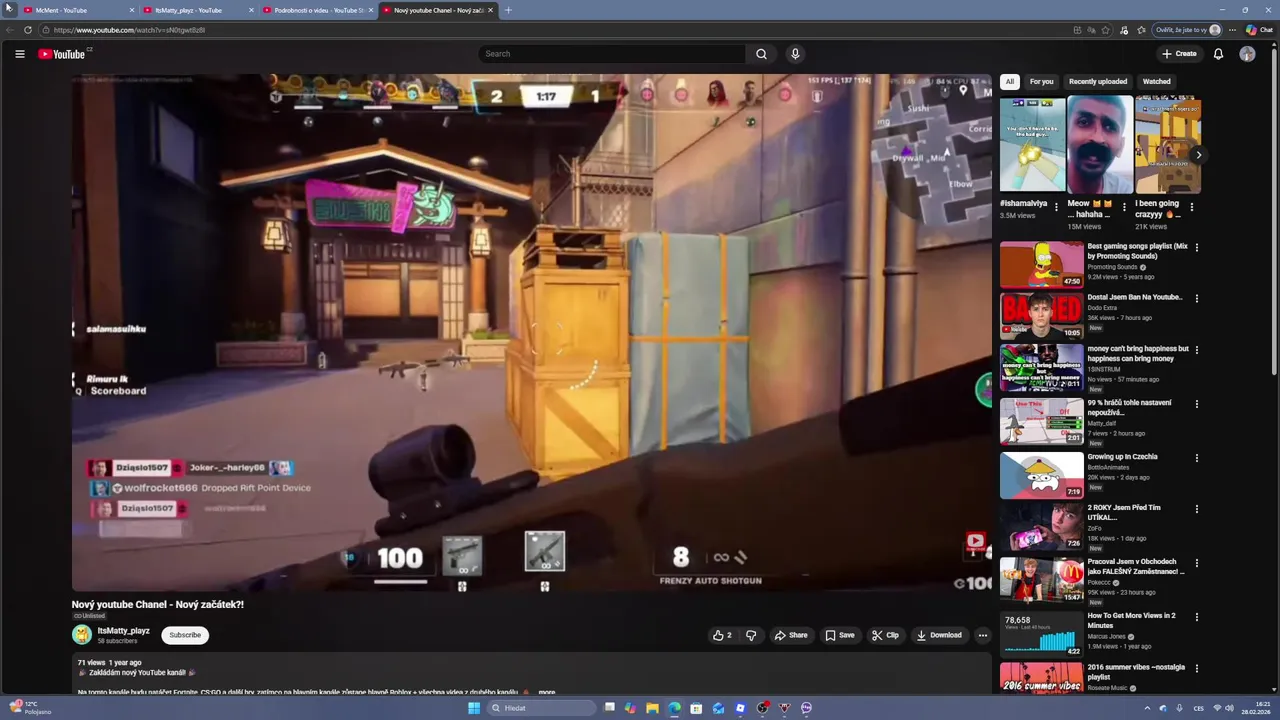The height and width of the screenshot is (720, 1280).
Task: Open Copilot Chat in browser
Action: [x=1259, y=30]
